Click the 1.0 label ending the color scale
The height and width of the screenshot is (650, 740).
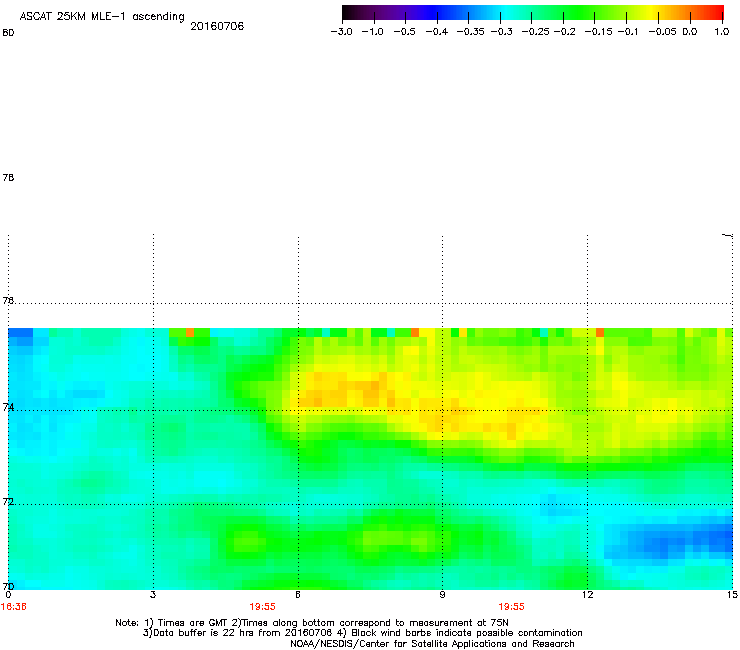point(722,32)
